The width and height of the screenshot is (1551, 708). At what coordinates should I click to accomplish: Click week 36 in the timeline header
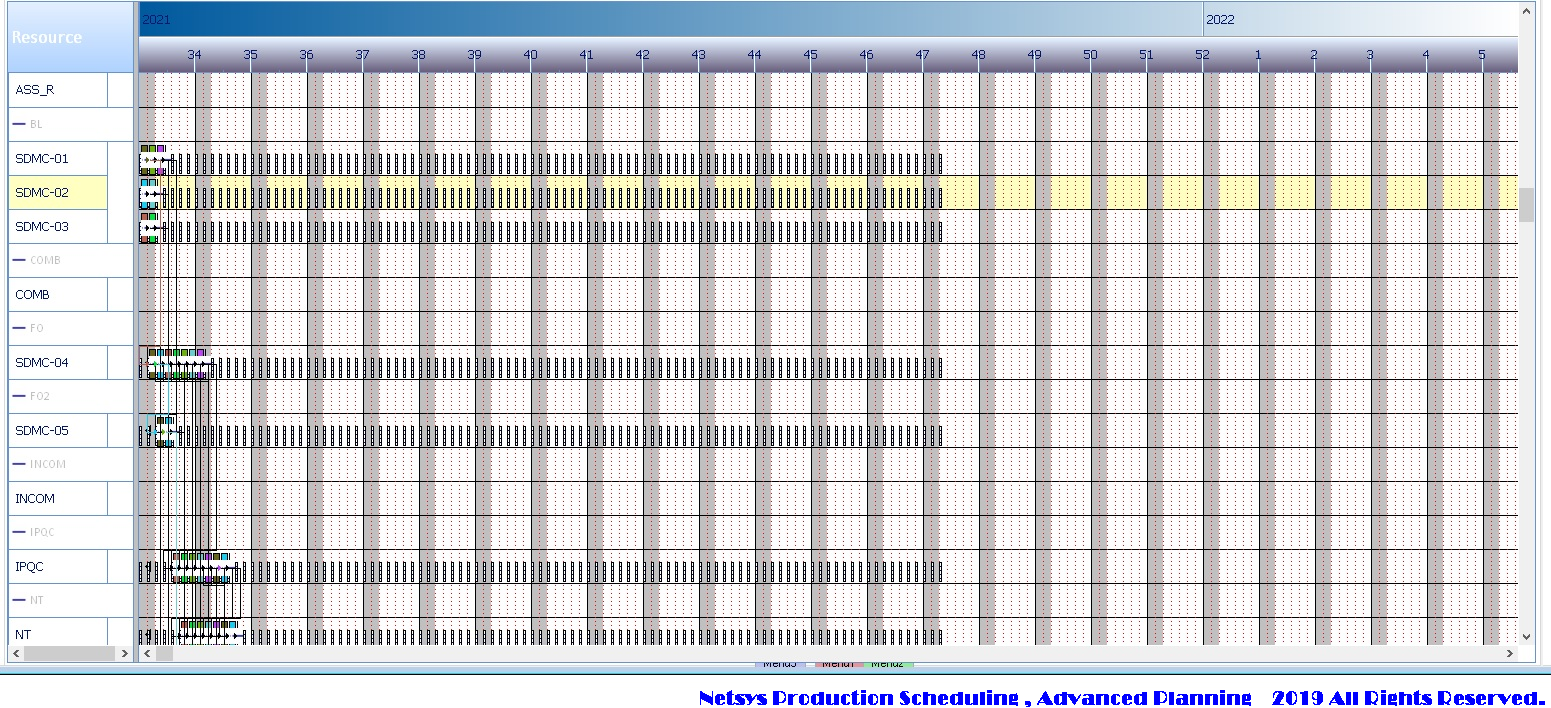[x=306, y=55]
